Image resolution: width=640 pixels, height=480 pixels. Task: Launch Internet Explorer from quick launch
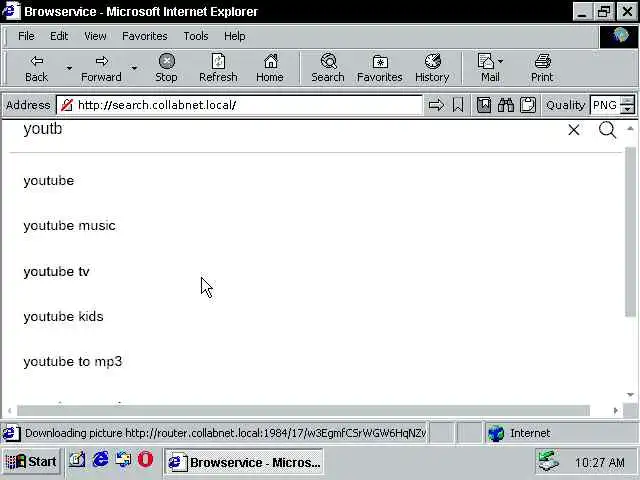100,460
